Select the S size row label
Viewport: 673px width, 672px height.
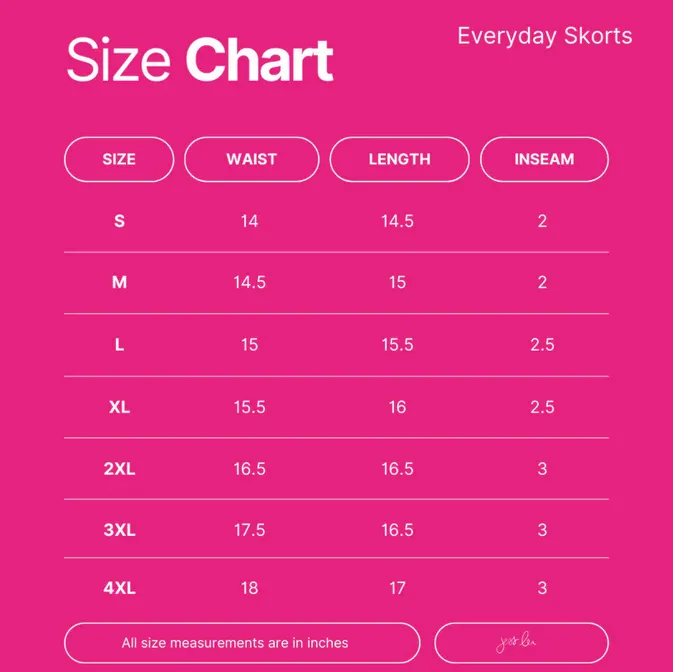point(119,221)
